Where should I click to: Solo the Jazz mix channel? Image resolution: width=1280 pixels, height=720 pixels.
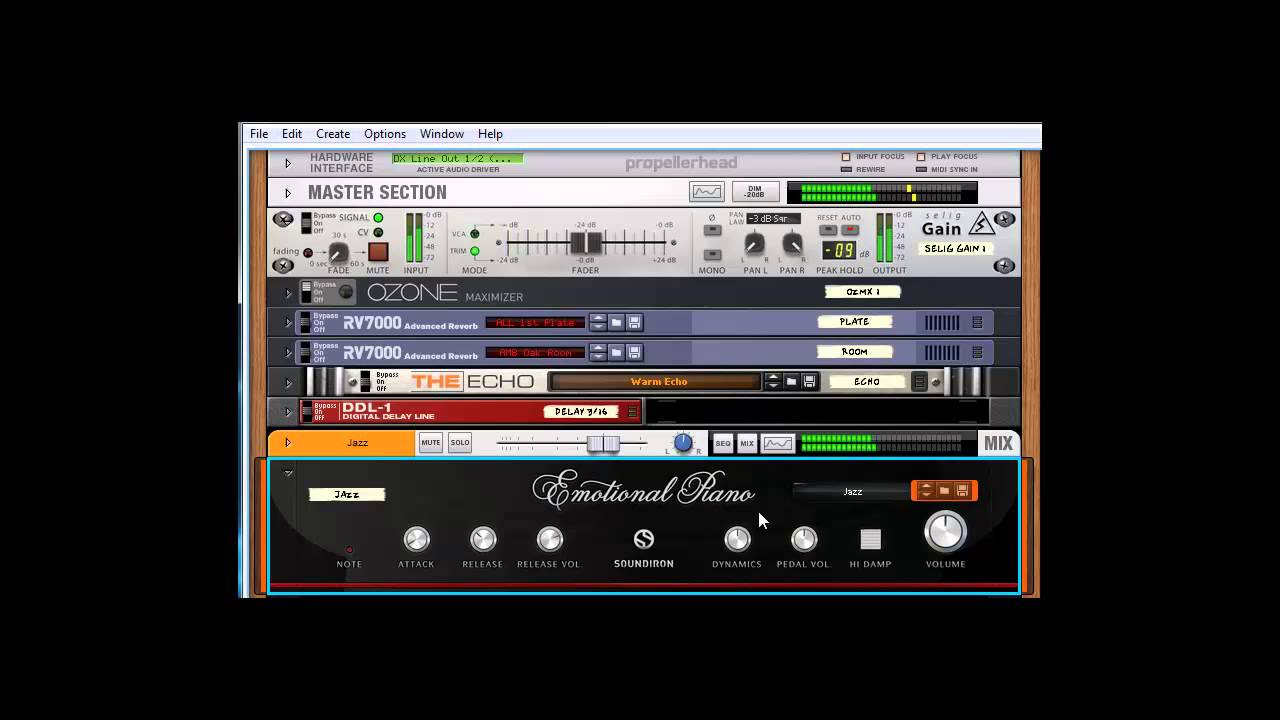pos(460,443)
